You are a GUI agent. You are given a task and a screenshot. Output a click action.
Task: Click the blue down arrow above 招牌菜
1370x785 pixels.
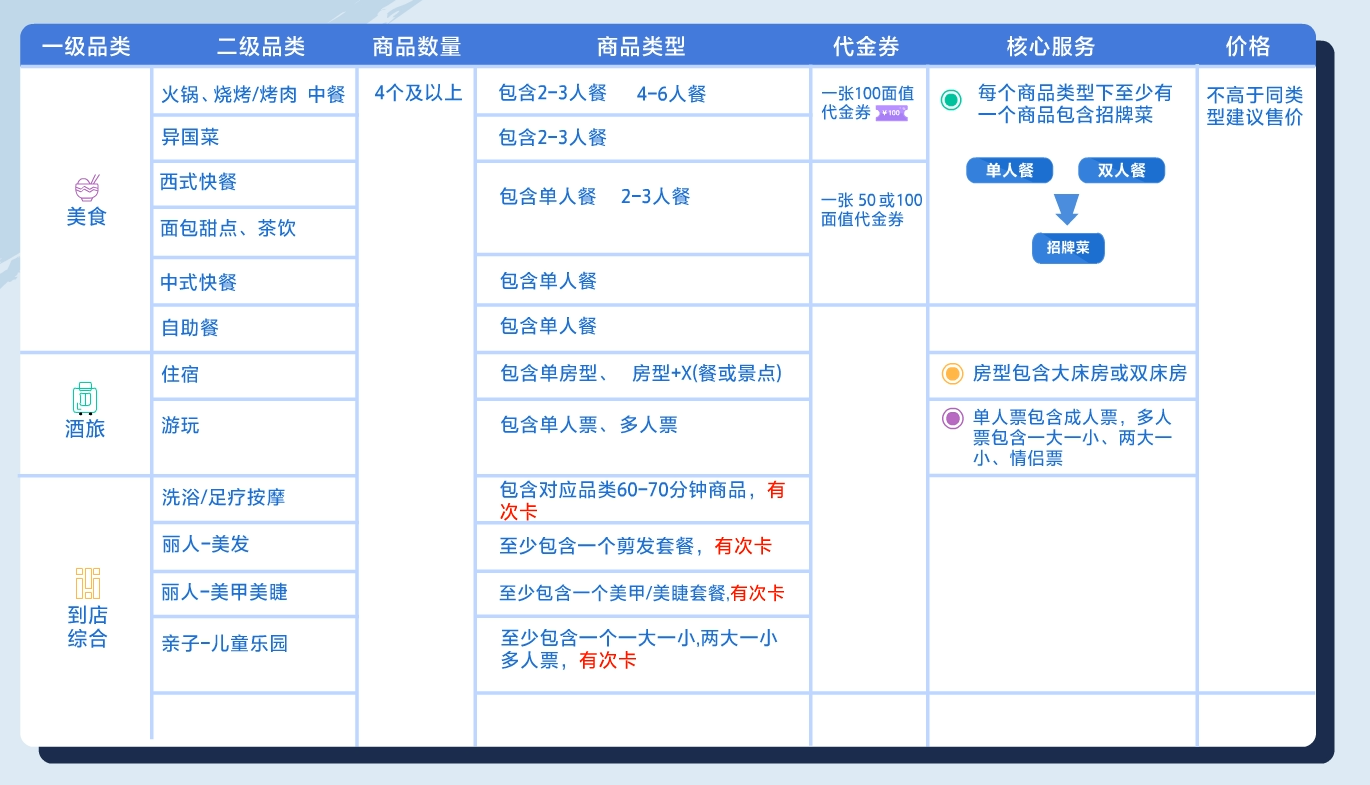[x=1067, y=209]
